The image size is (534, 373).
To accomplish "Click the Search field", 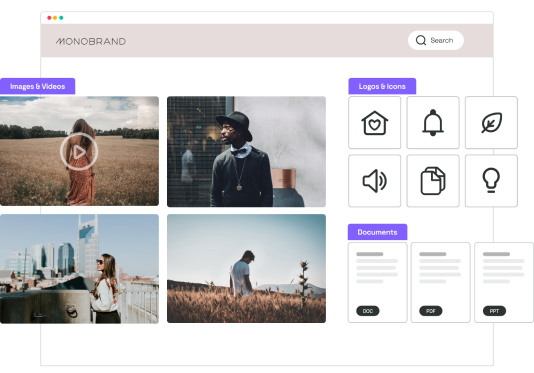I will pyautogui.click(x=436, y=40).
